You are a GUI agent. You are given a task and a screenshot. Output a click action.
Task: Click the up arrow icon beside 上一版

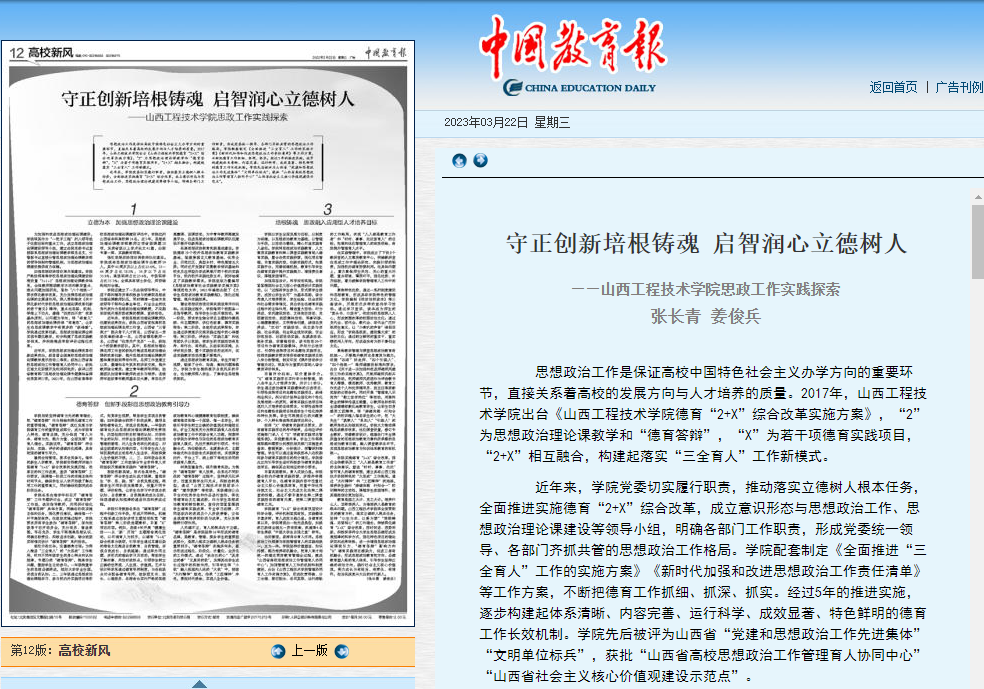[x=279, y=651]
